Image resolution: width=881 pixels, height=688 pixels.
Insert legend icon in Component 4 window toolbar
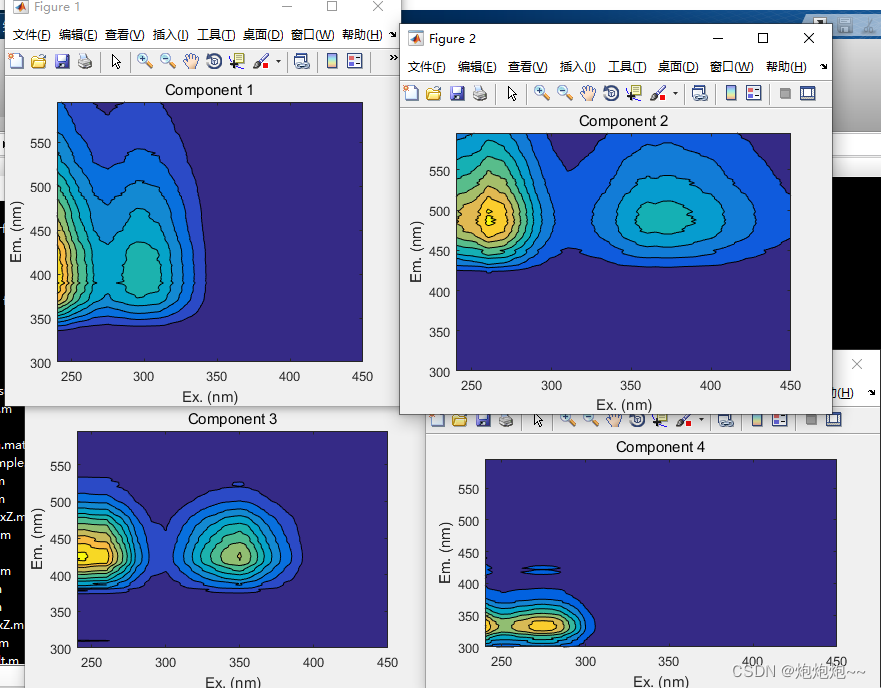click(x=779, y=420)
